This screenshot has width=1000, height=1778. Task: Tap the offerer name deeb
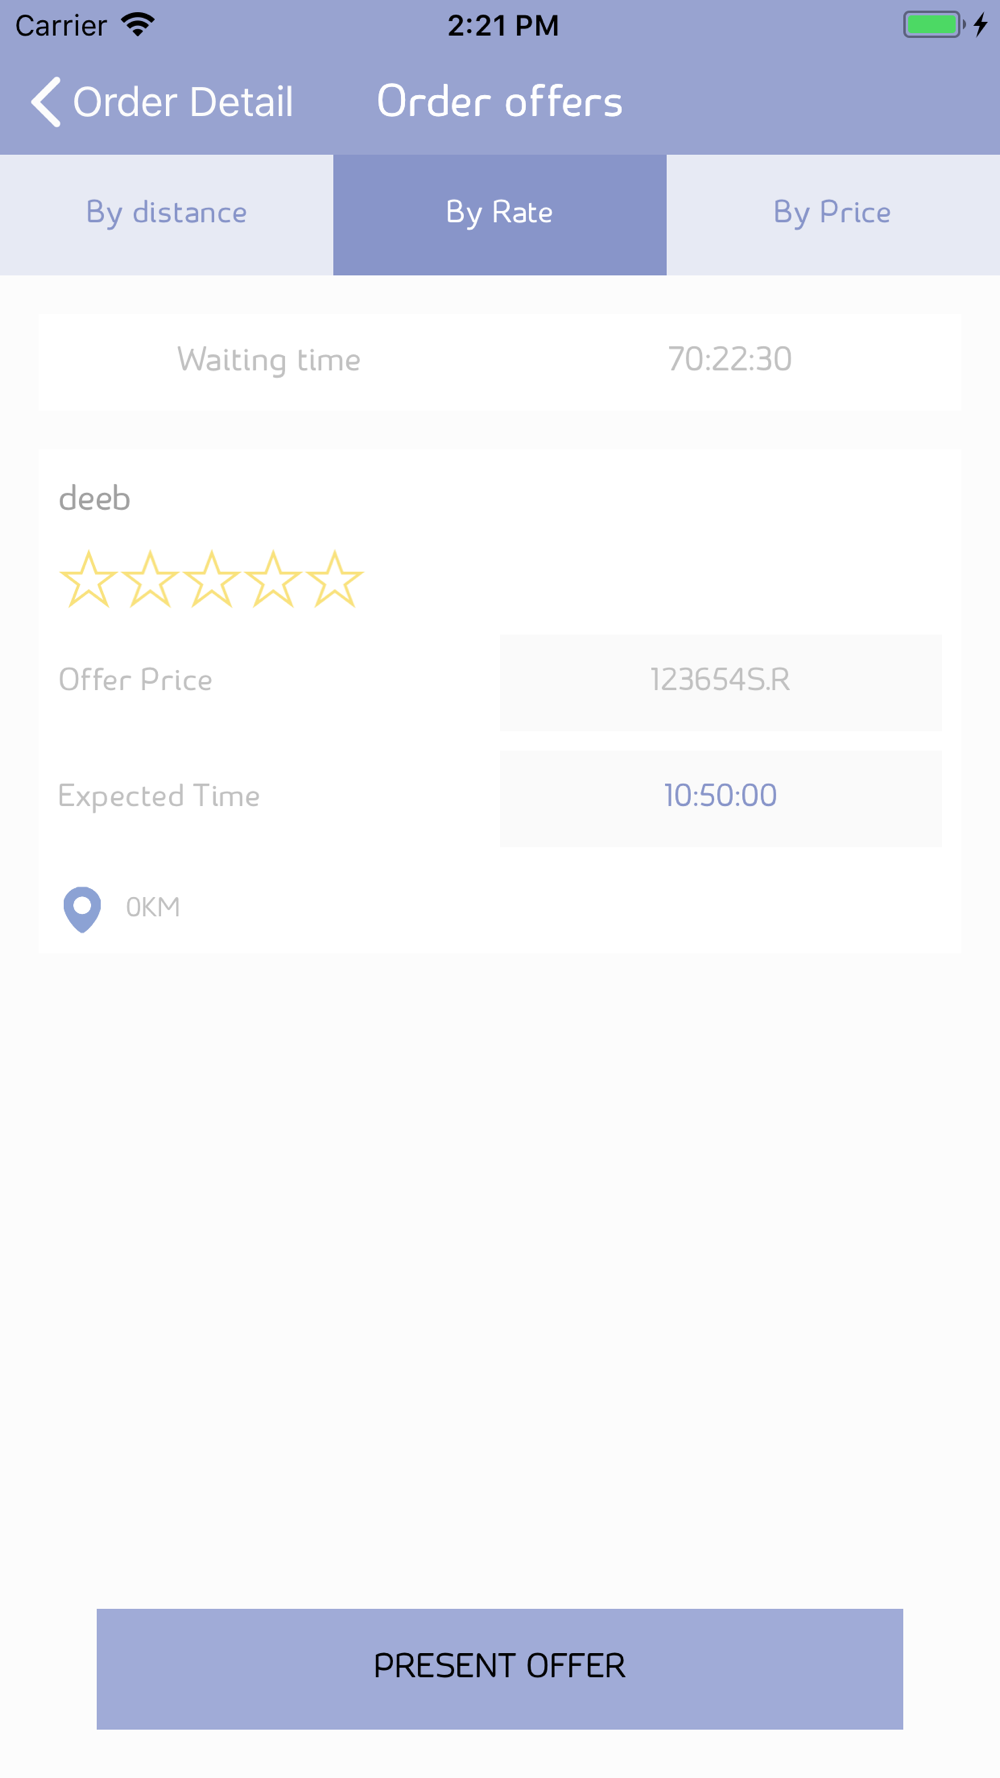tap(95, 498)
